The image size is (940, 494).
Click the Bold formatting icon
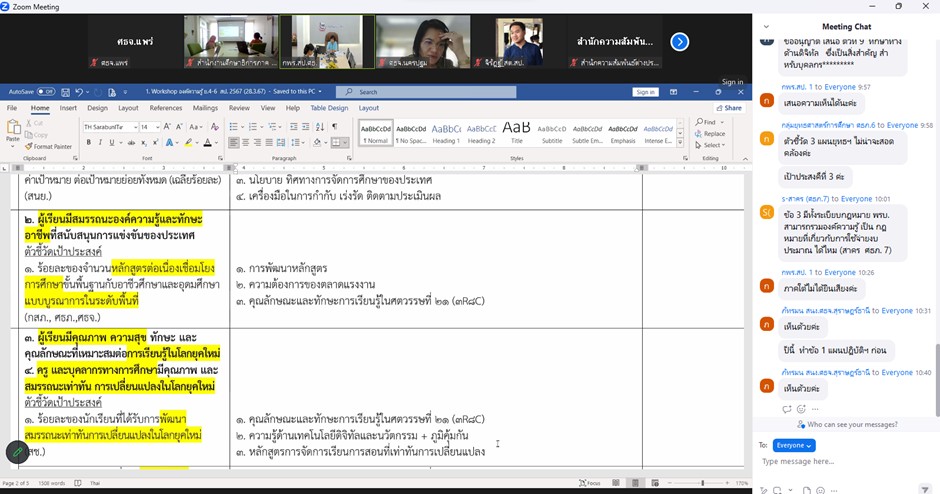tap(88, 143)
